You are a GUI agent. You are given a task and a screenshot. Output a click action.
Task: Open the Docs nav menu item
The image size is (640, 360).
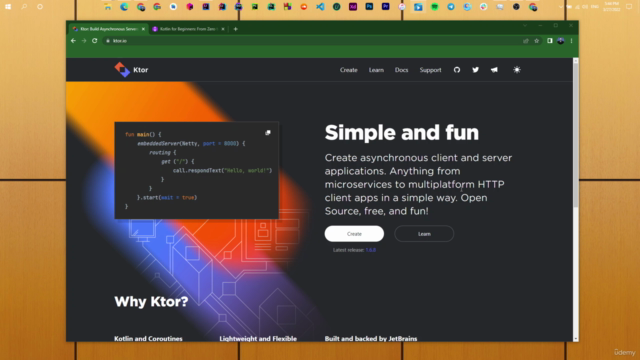(401, 70)
